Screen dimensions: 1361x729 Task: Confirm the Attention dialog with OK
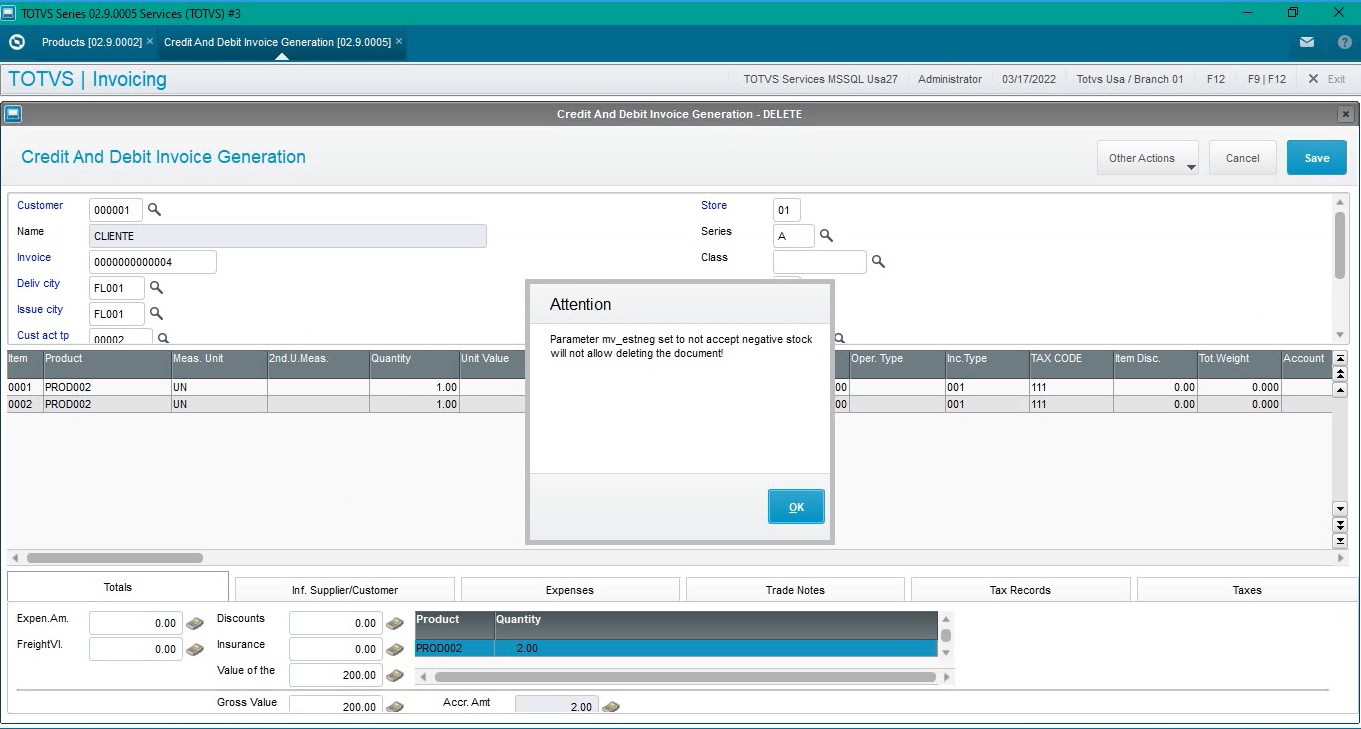pyautogui.click(x=796, y=507)
